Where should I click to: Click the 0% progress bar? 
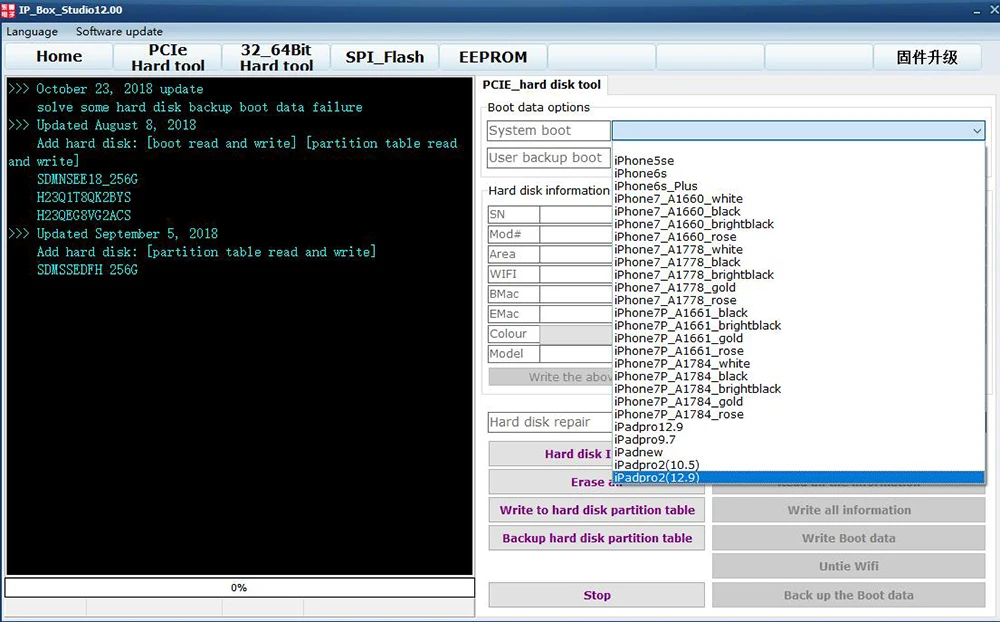pos(239,588)
